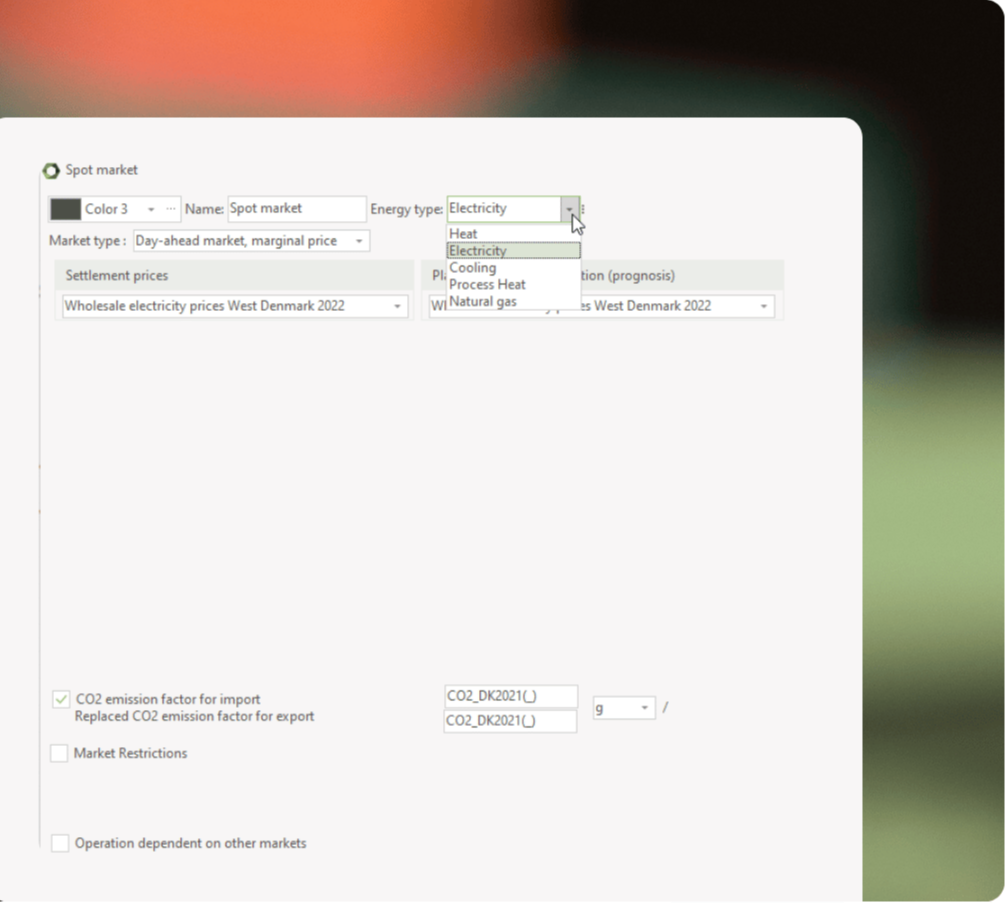Collapse the Energy type dropdown arrow
The height and width of the screenshot is (903, 1005).
coord(569,209)
